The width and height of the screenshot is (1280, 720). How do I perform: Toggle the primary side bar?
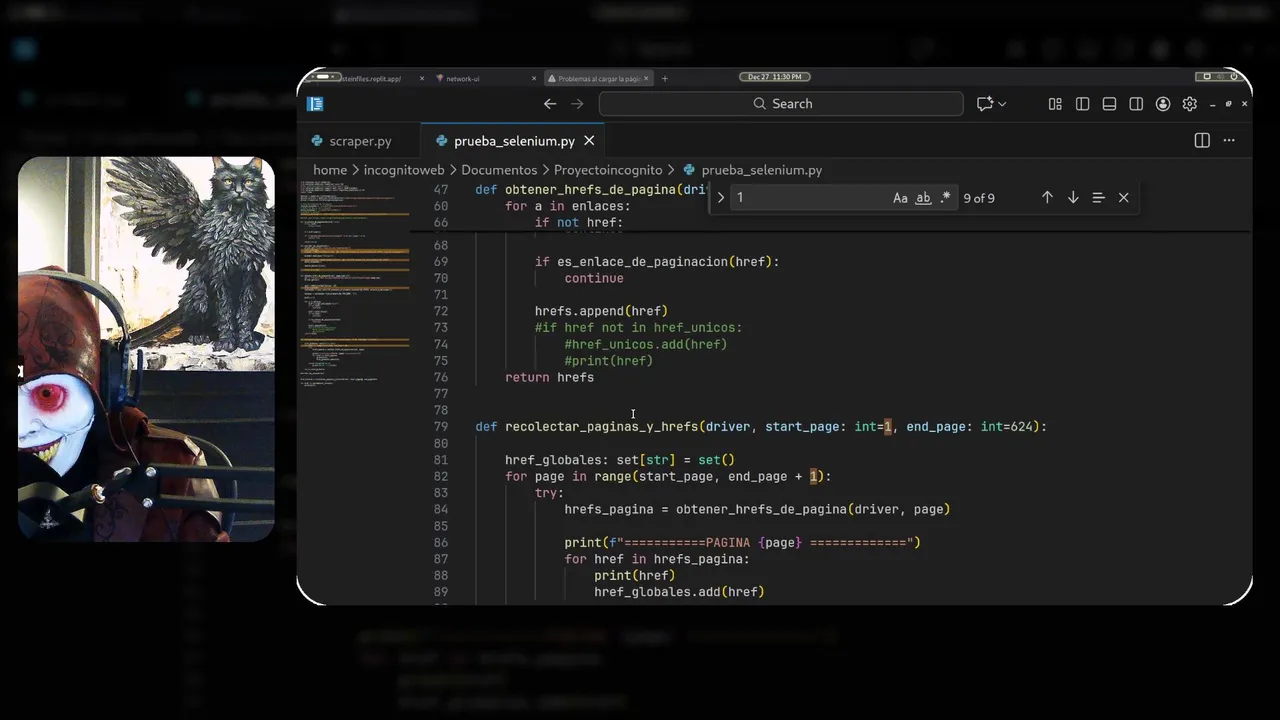[x=1082, y=104]
